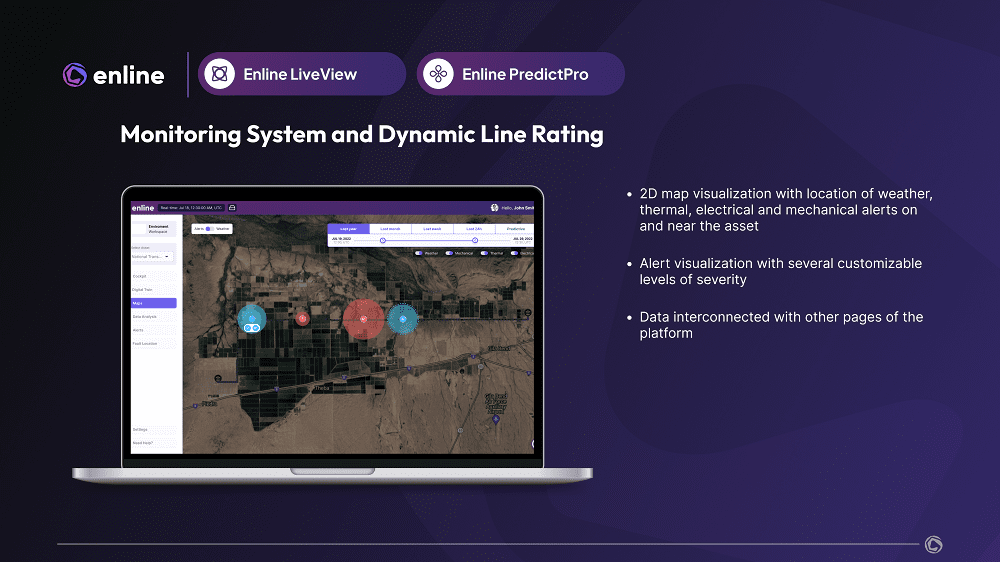The width and height of the screenshot is (1000, 562).
Task: Toggle the Mechanical alerts layer switch
Action: pyautogui.click(x=449, y=253)
